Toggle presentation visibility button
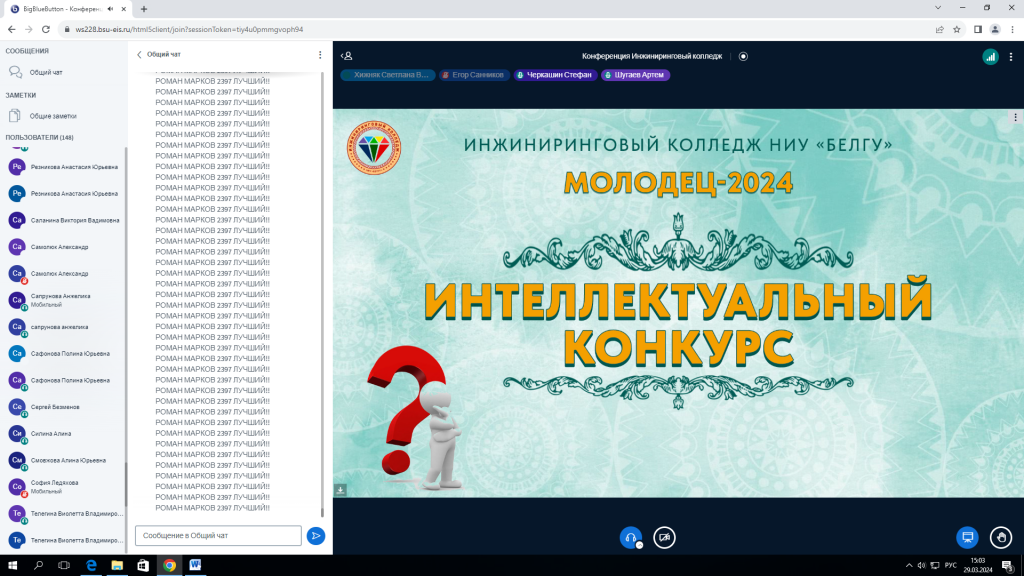1024x576 pixels. pyautogui.click(x=967, y=537)
